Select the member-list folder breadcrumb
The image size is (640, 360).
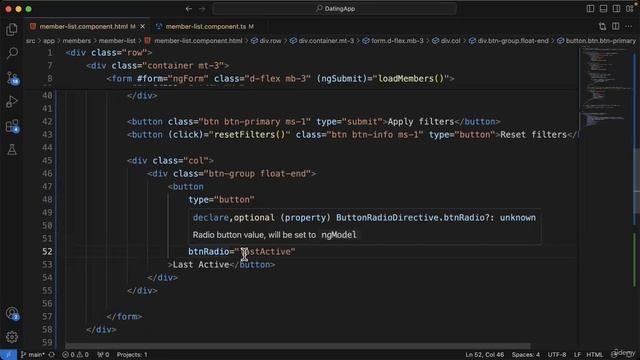[117, 40]
